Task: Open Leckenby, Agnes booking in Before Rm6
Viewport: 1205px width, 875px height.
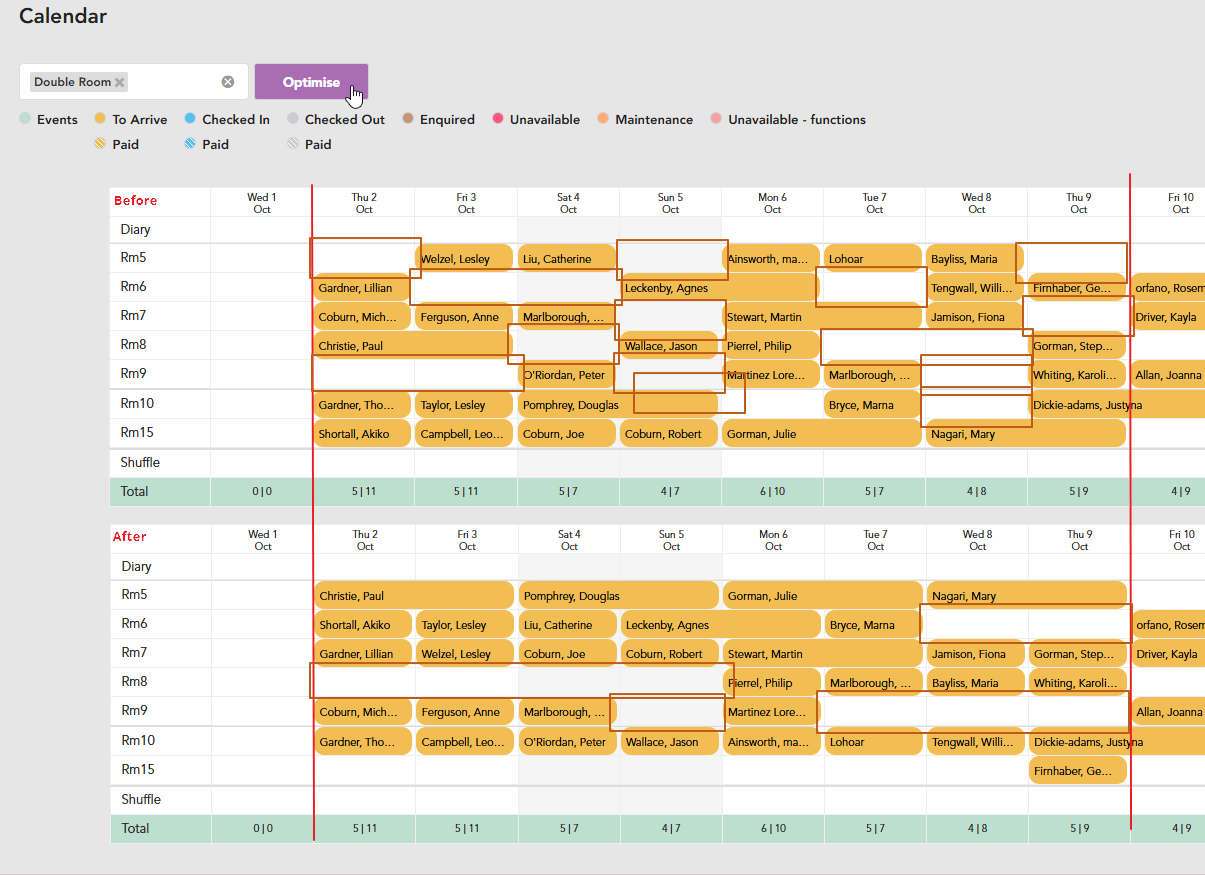Action: click(x=720, y=288)
